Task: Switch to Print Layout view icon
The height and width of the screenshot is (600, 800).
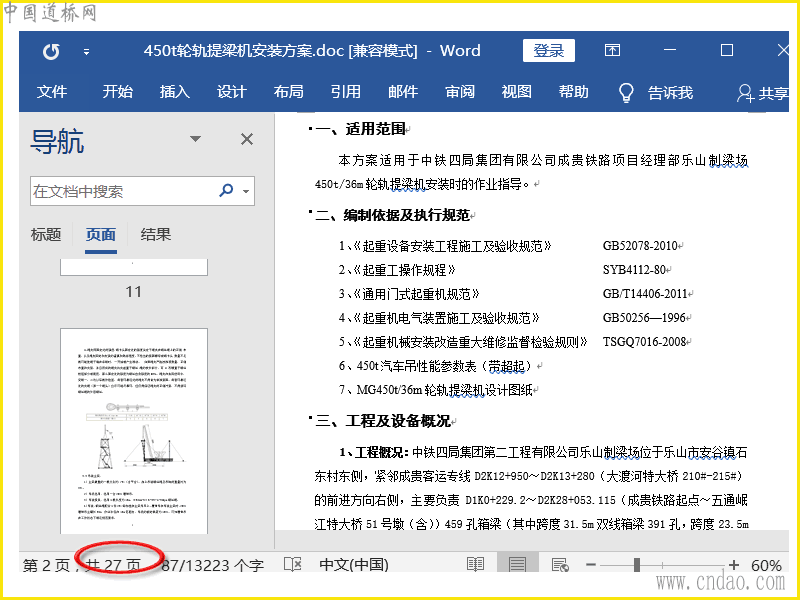Action: coord(517,564)
